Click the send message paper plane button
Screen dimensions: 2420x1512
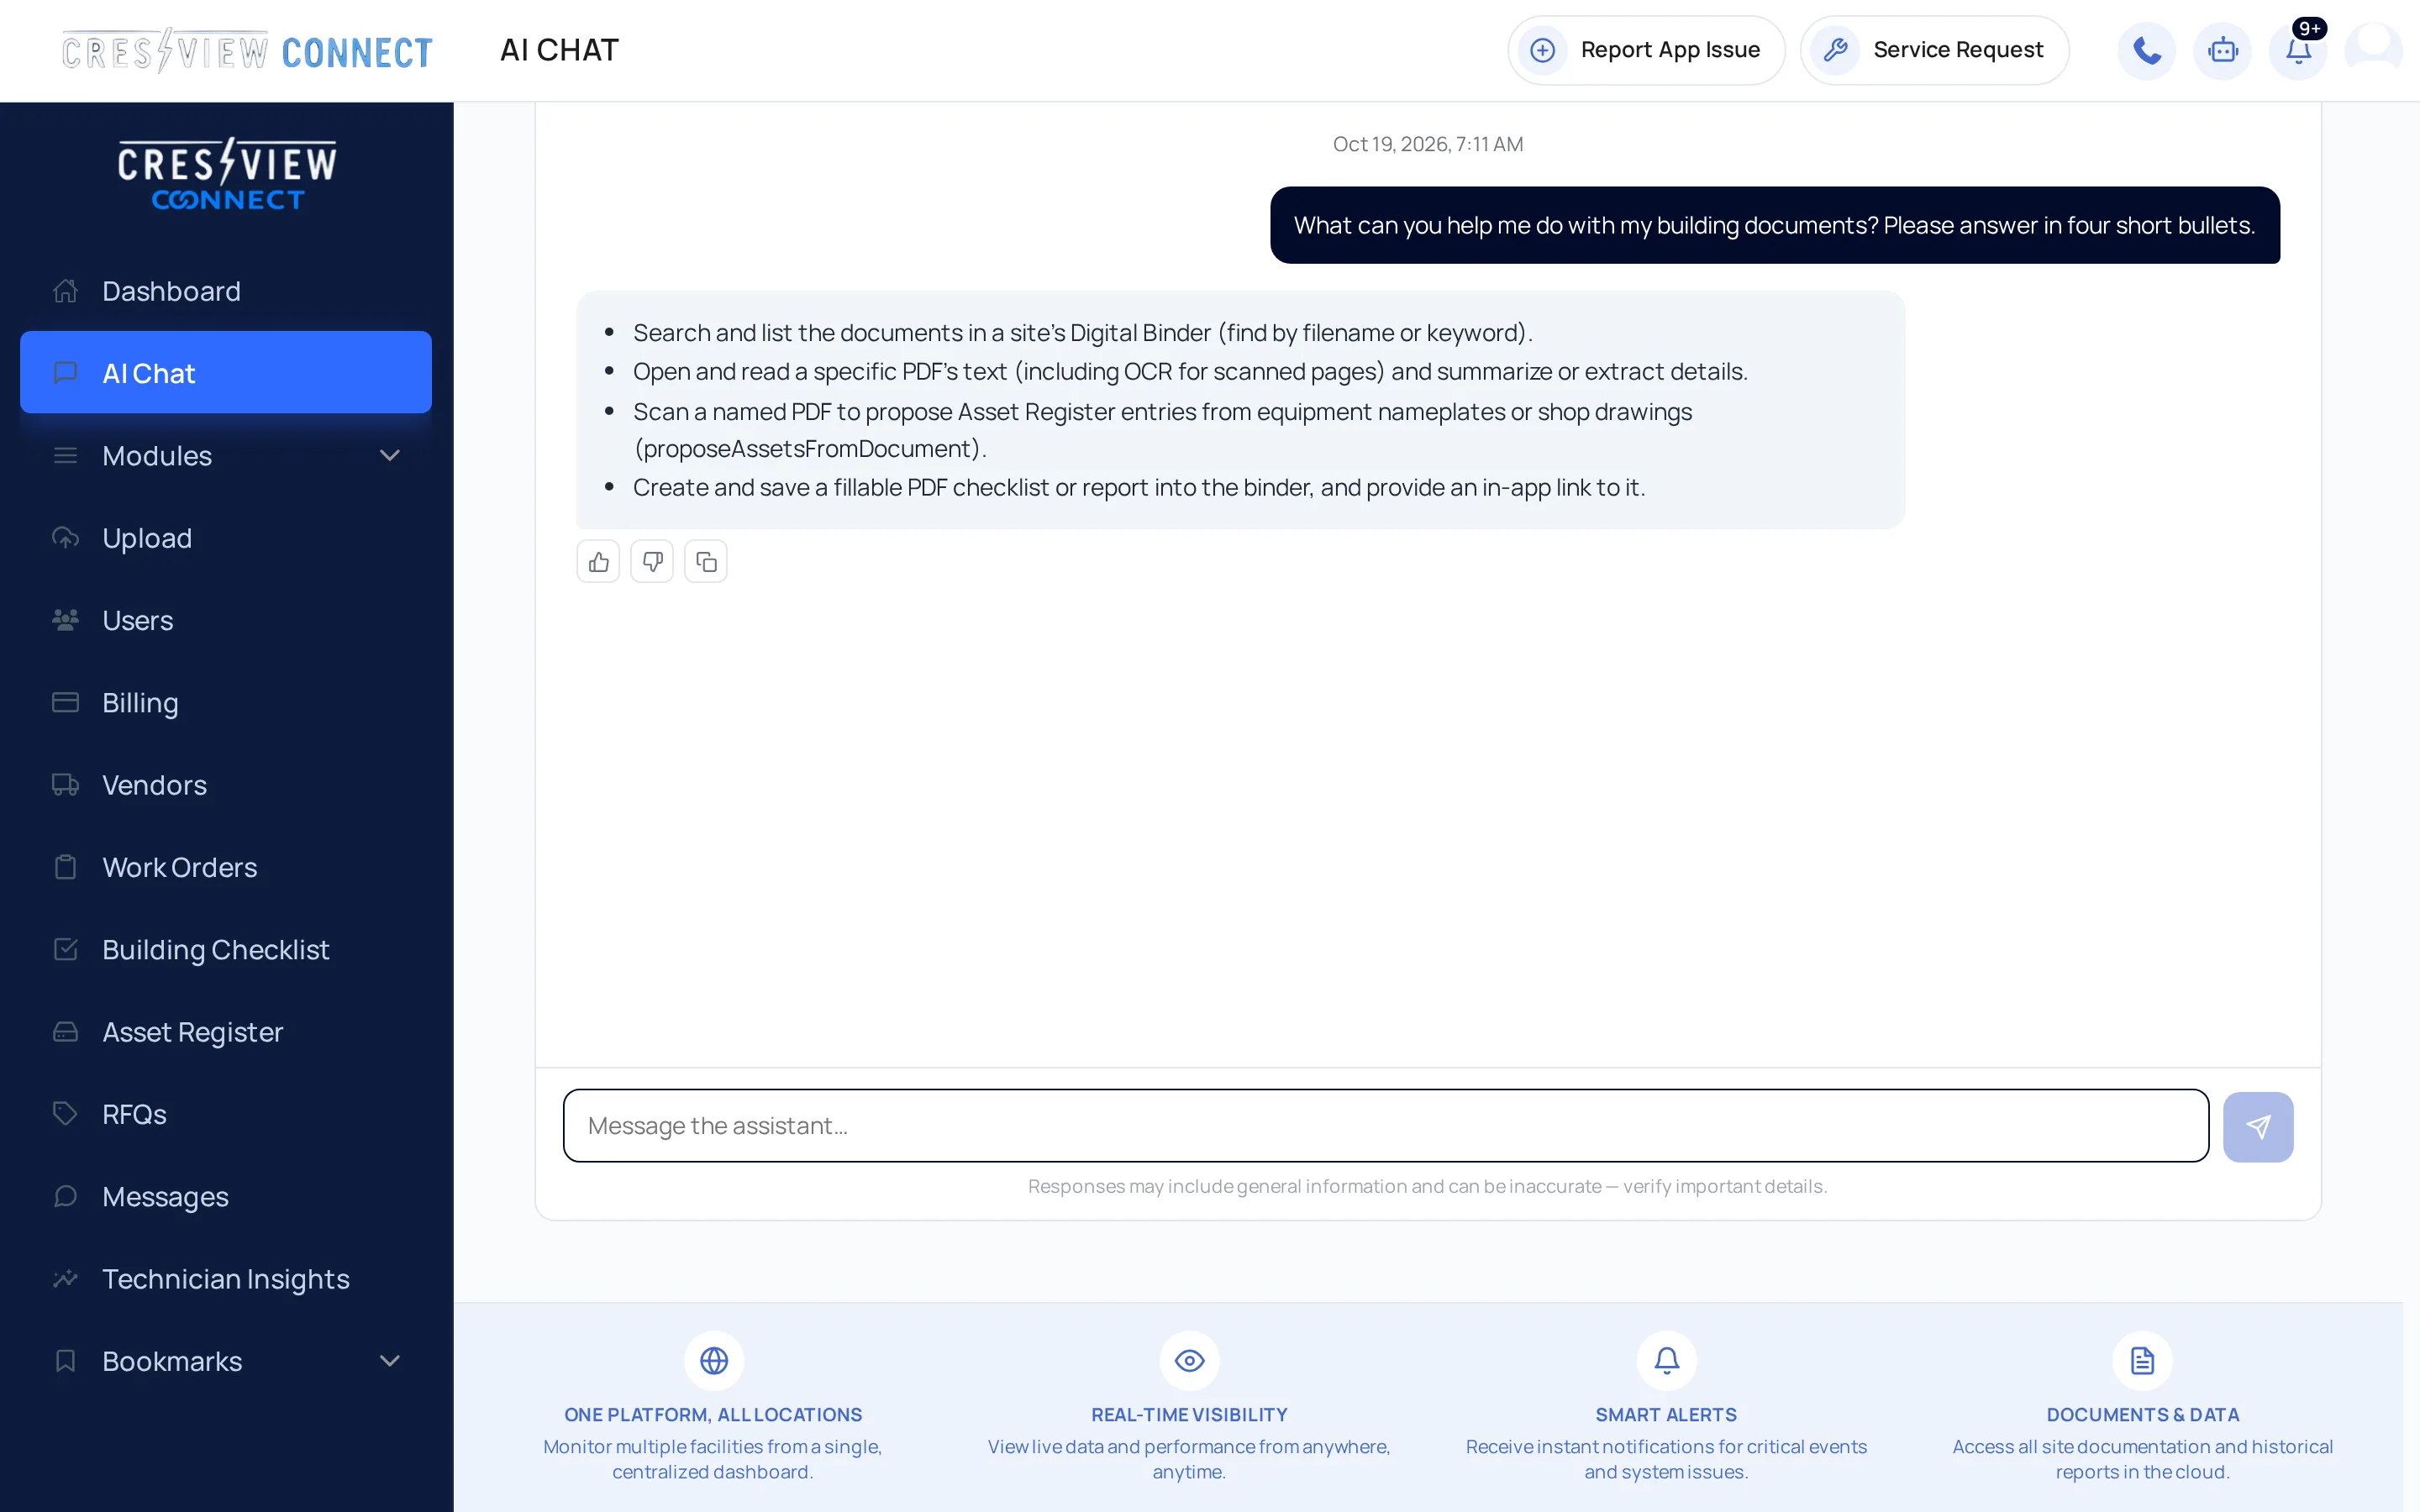[x=2258, y=1126]
